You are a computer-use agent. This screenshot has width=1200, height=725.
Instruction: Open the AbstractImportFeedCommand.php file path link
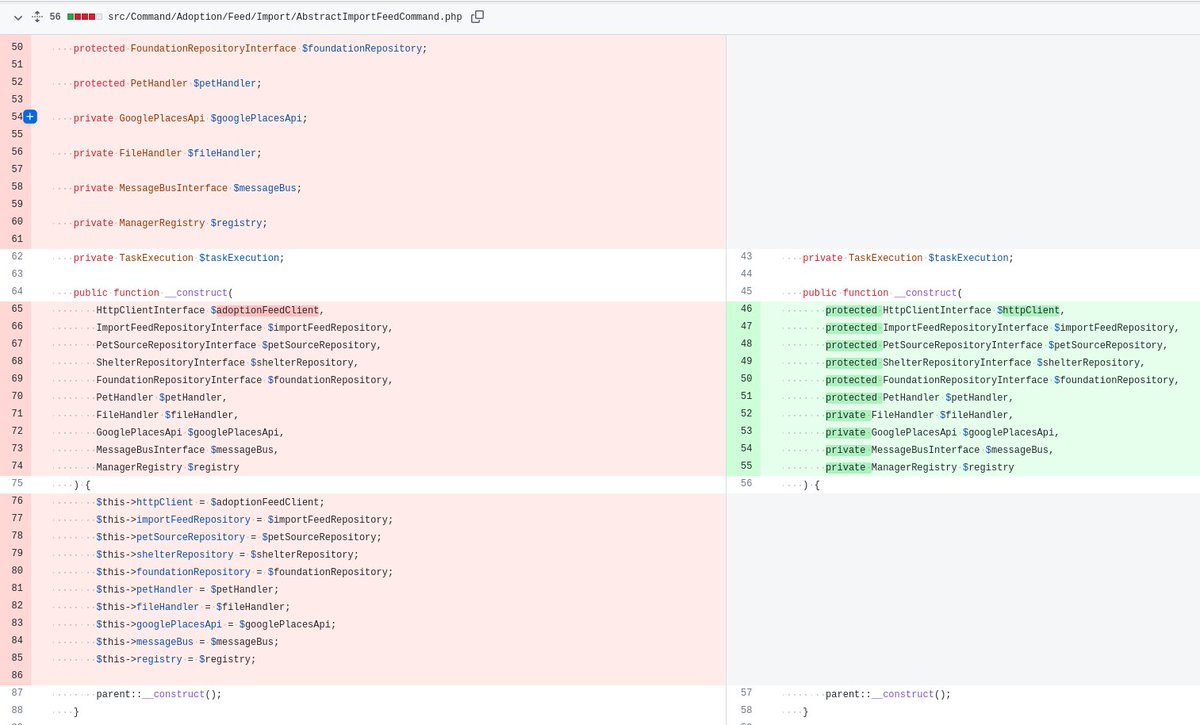click(x=285, y=17)
